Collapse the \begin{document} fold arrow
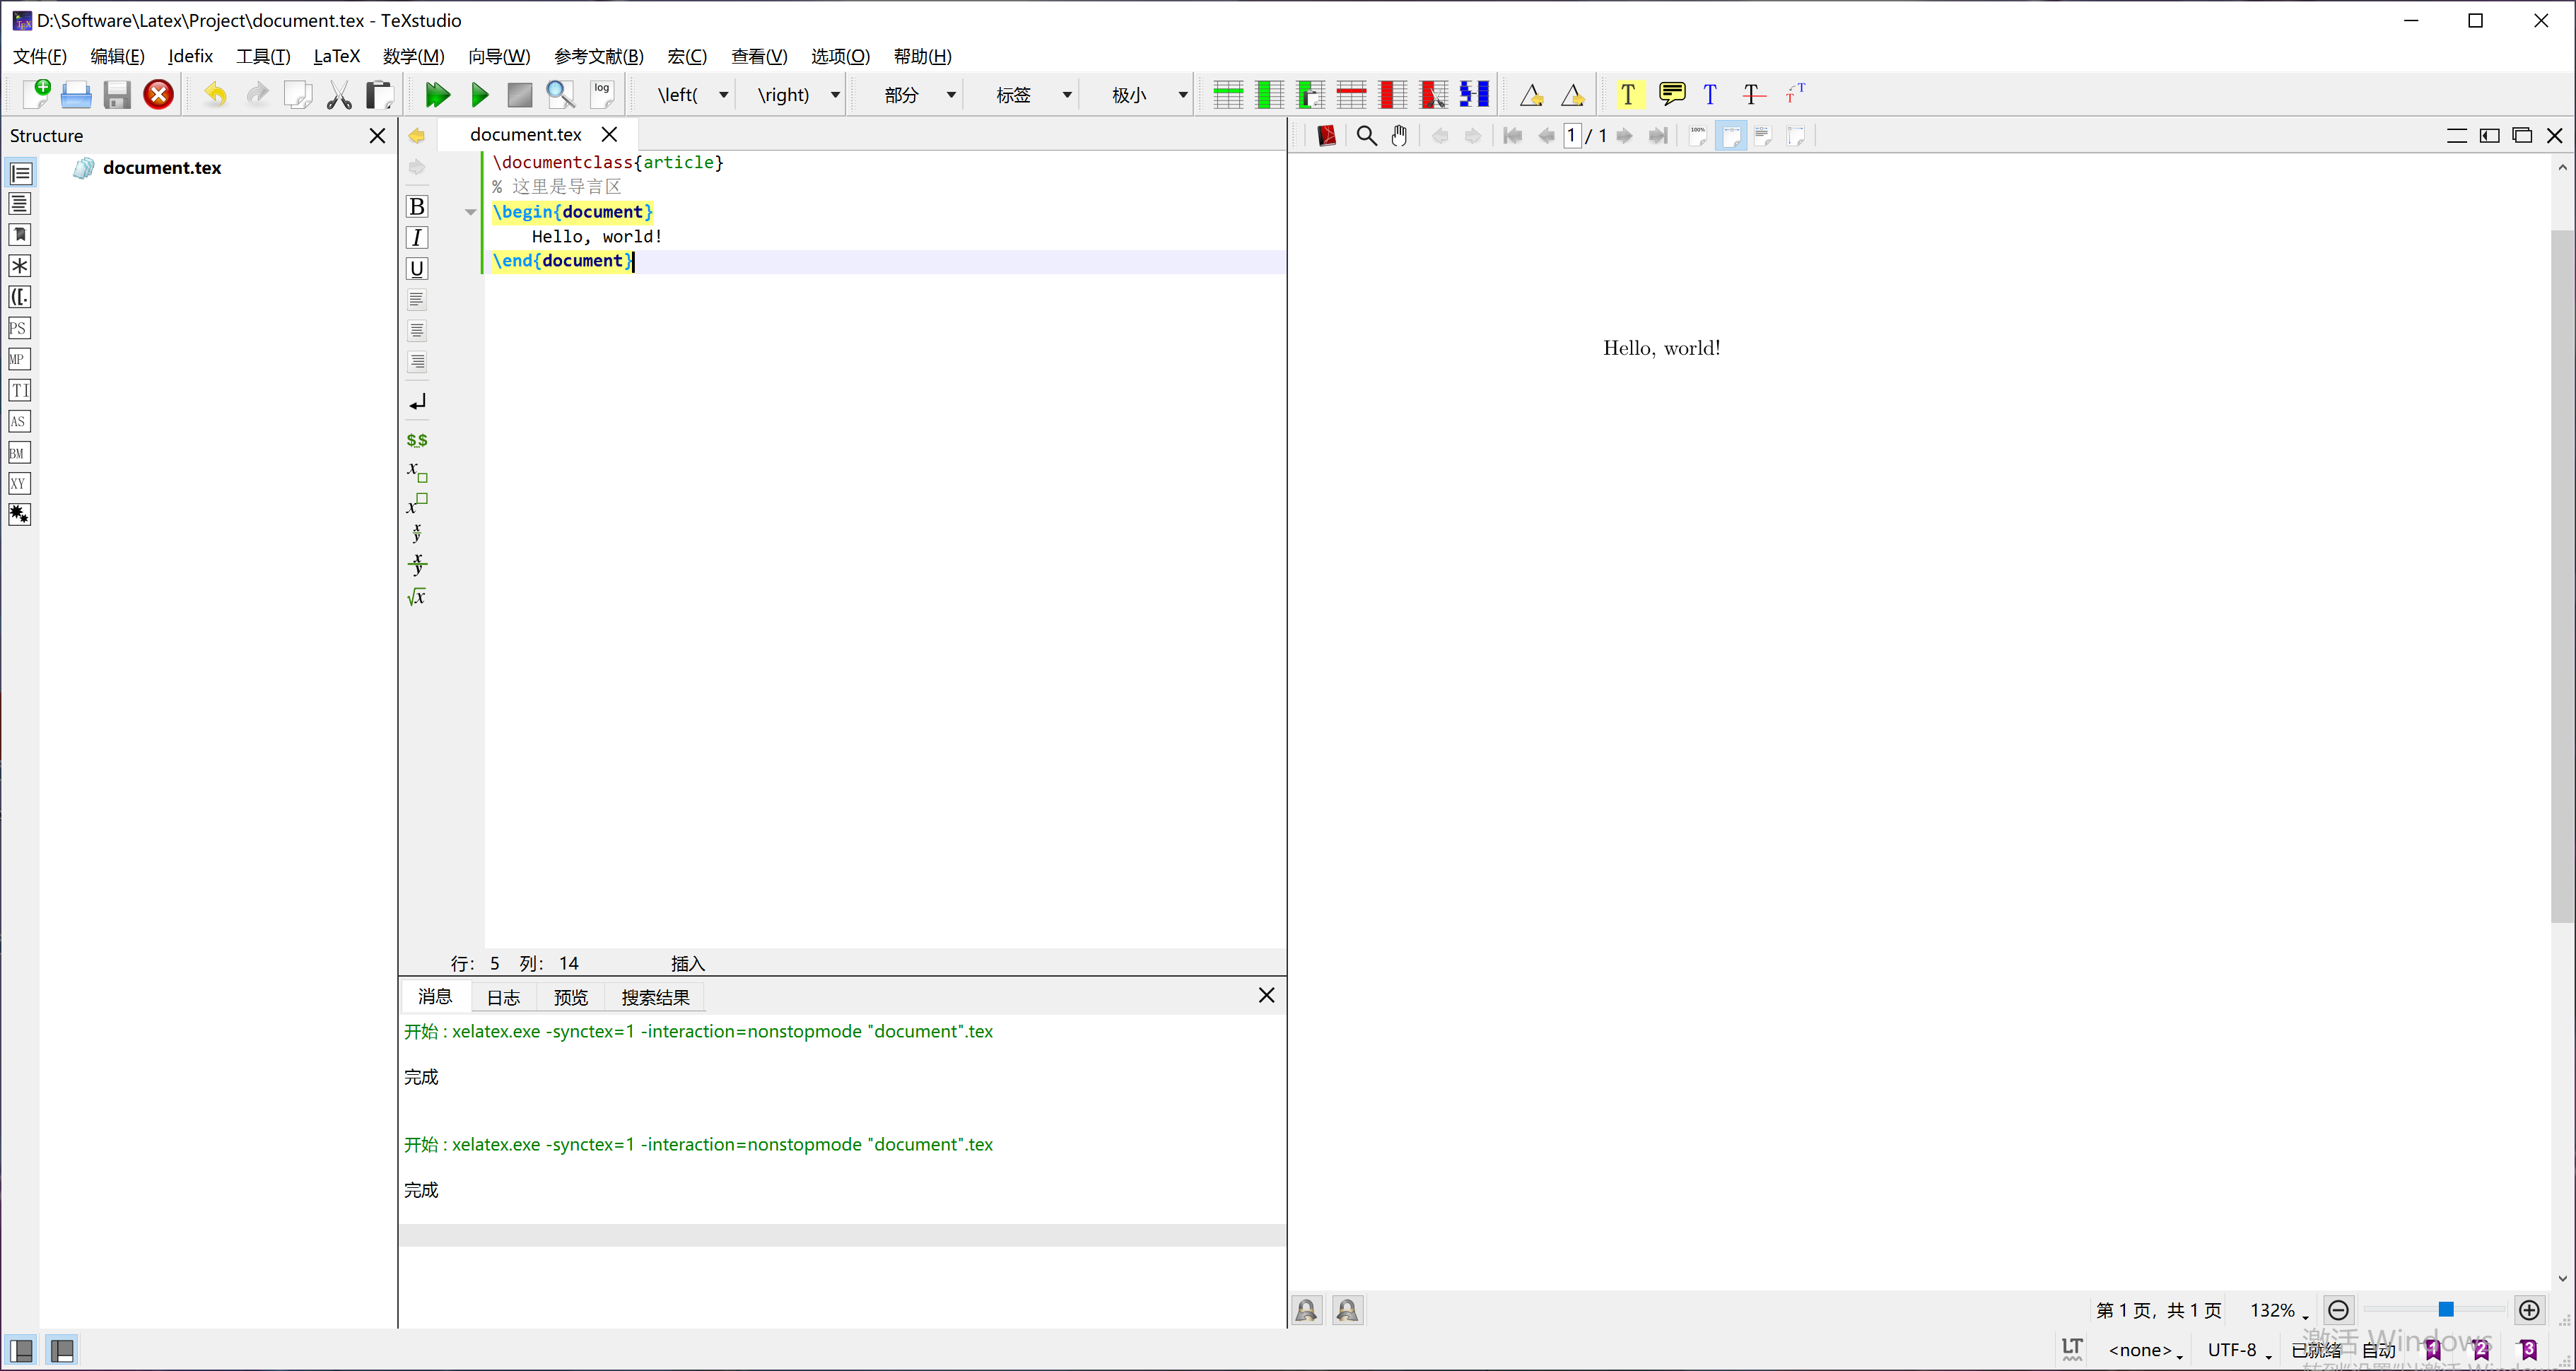 pyautogui.click(x=471, y=212)
